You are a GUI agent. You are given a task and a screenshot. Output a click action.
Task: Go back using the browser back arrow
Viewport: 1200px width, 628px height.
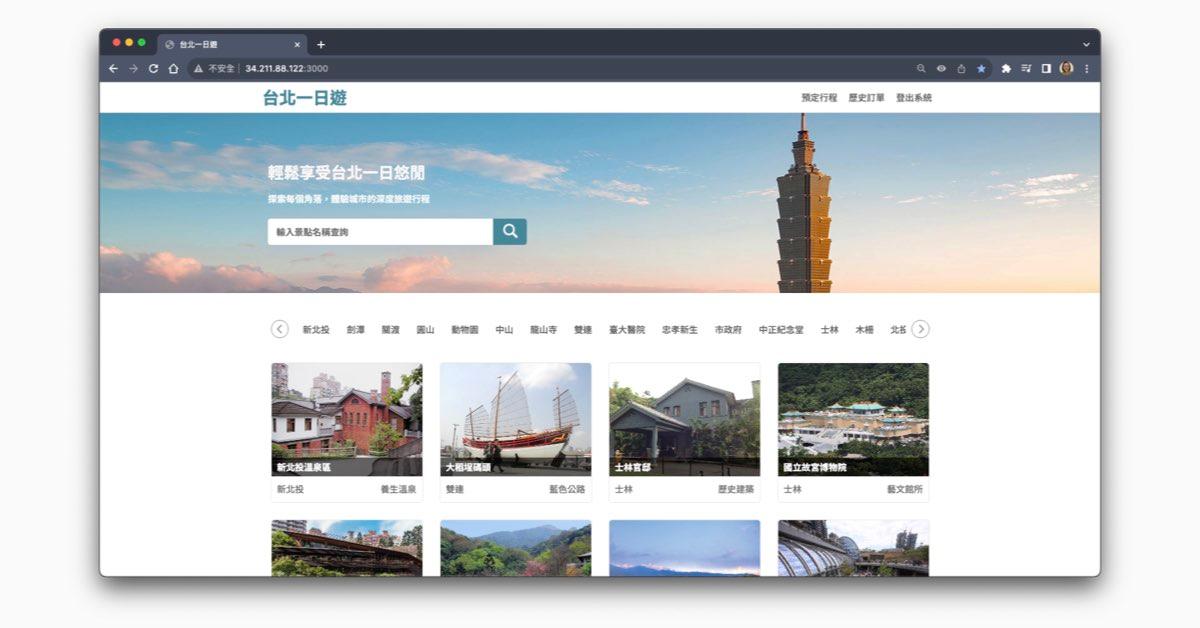tap(113, 68)
